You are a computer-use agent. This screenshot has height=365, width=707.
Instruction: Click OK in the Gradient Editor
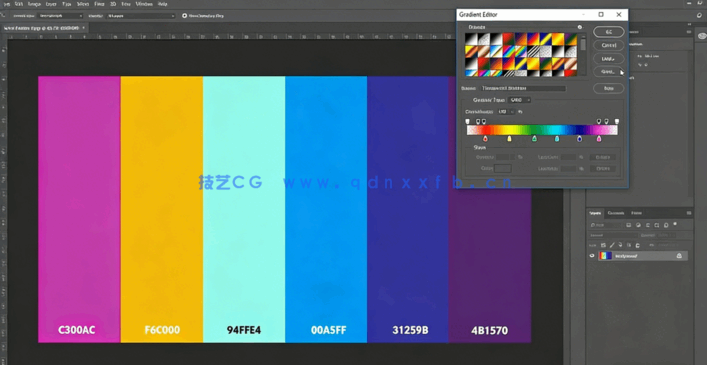pos(609,32)
